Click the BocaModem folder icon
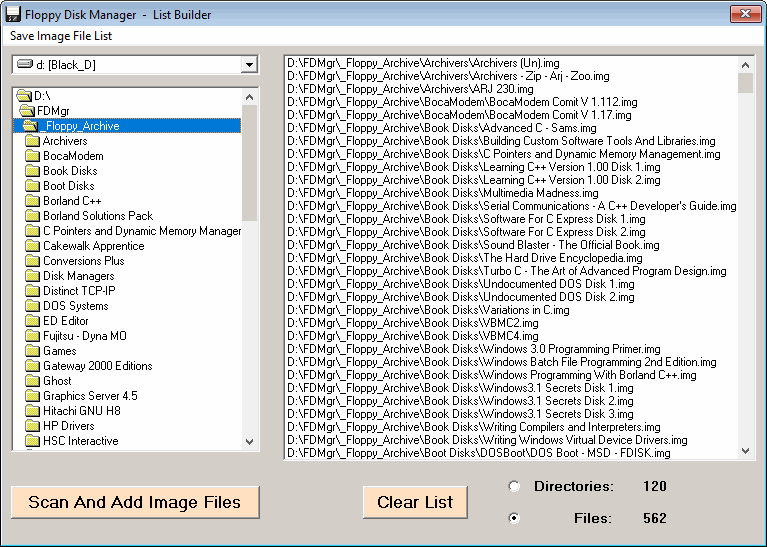This screenshot has width=767, height=547. pyautogui.click(x=33, y=156)
